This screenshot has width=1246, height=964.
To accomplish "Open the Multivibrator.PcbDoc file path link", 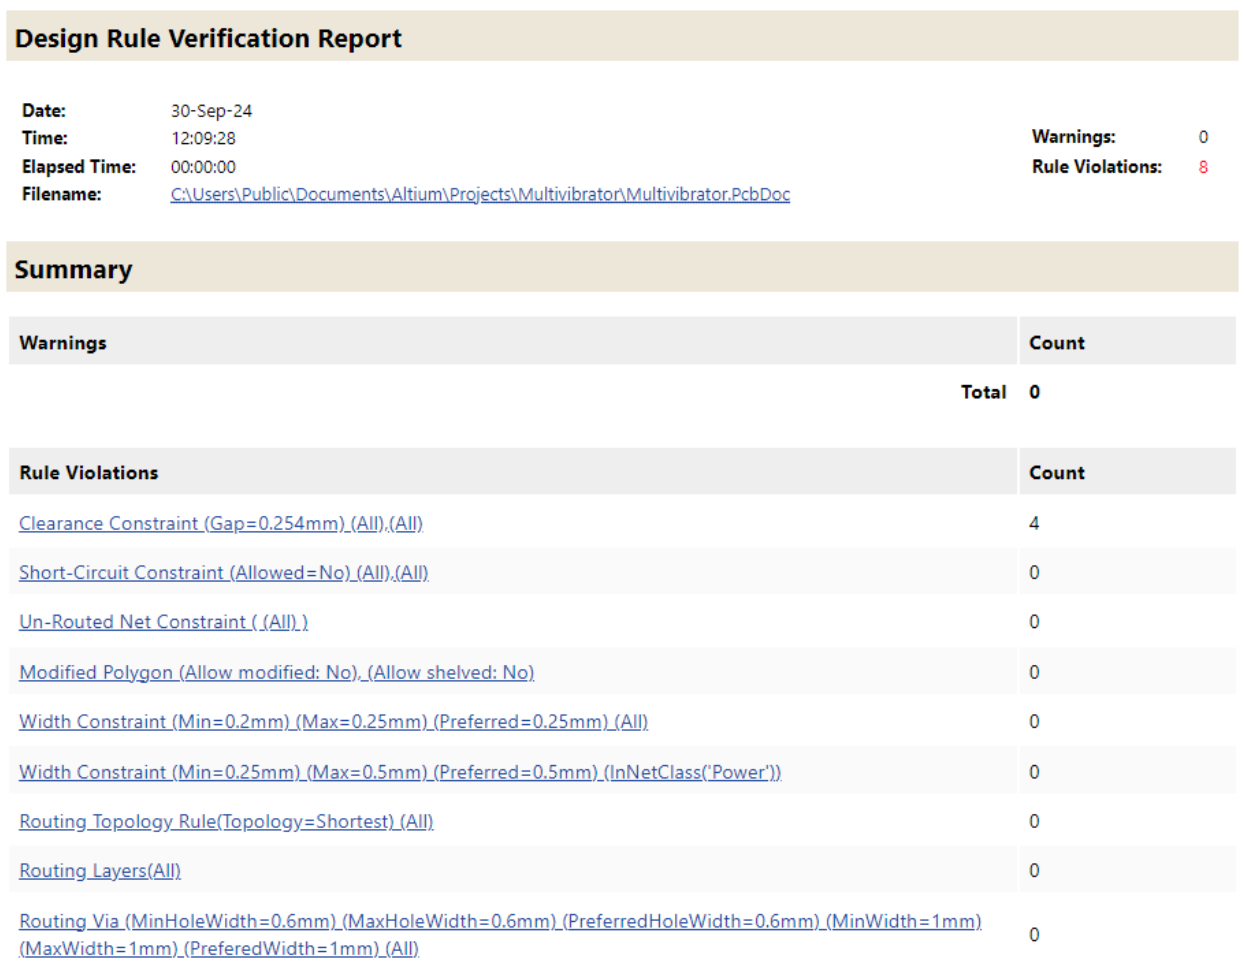I will [480, 194].
